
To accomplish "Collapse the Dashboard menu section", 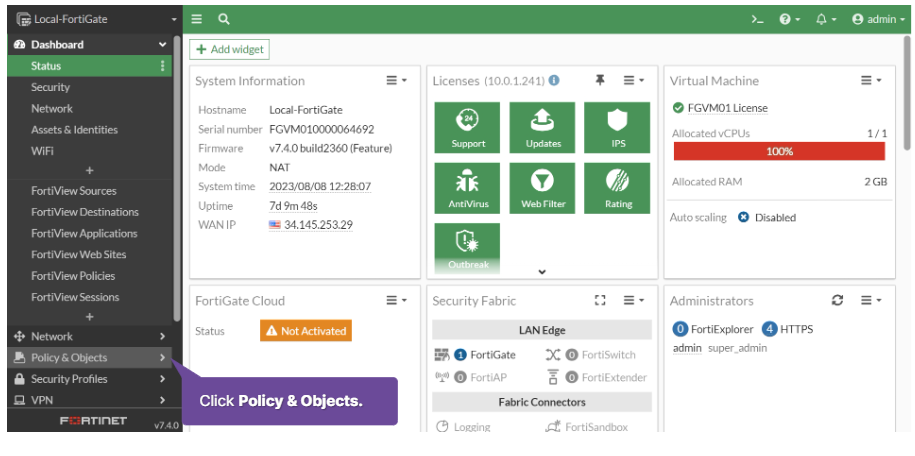I will click(x=162, y=44).
